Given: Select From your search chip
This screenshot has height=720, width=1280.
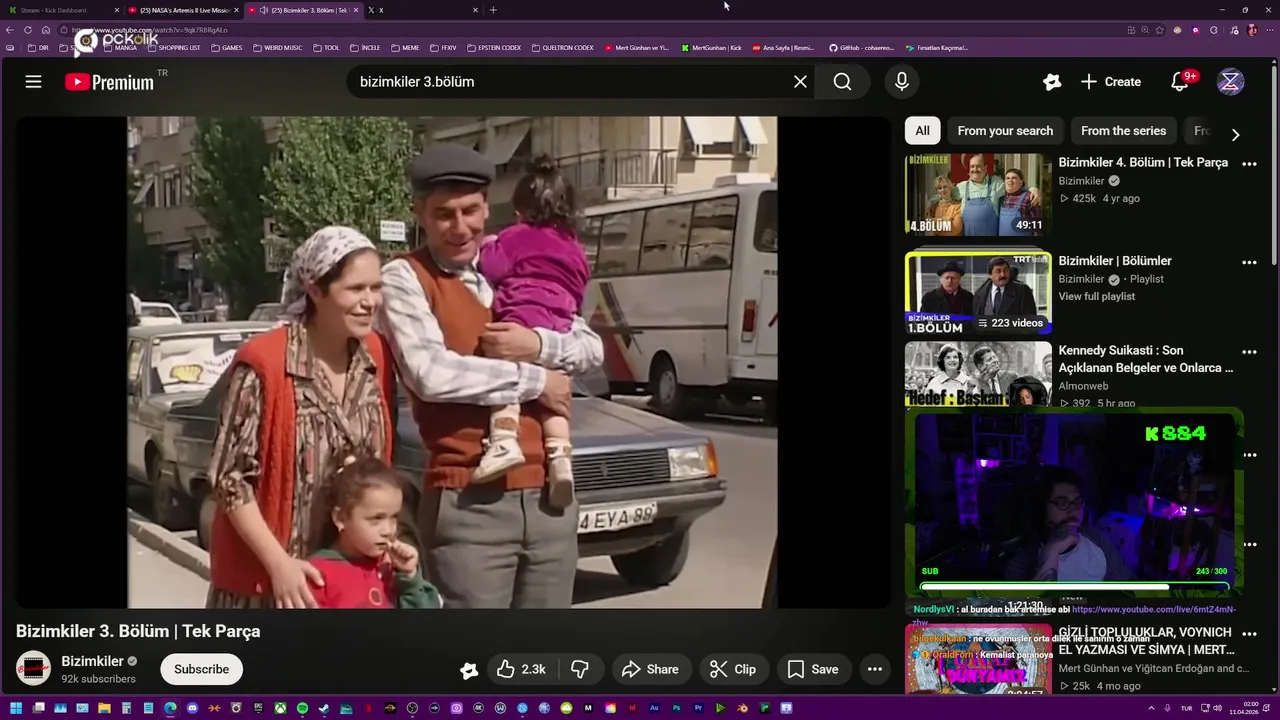Looking at the screenshot, I should tap(1005, 131).
